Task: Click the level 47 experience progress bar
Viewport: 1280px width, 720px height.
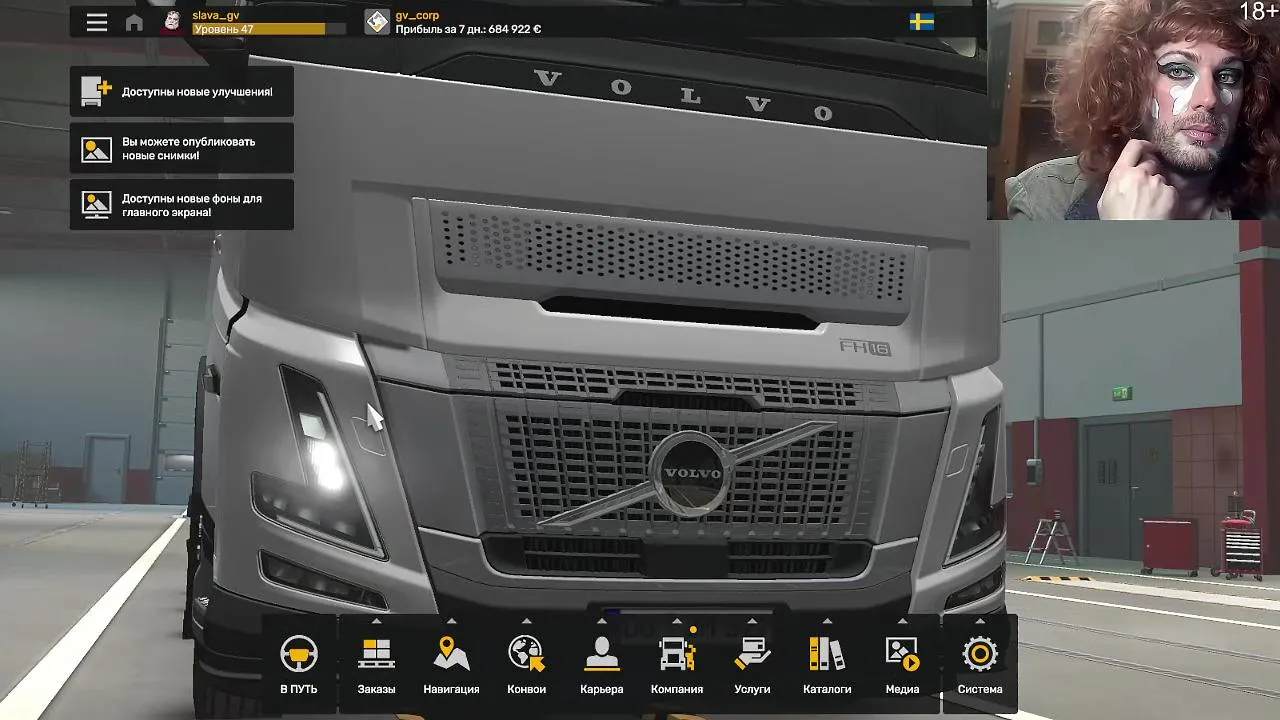Action: pyautogui.click(x=268, y=29)
